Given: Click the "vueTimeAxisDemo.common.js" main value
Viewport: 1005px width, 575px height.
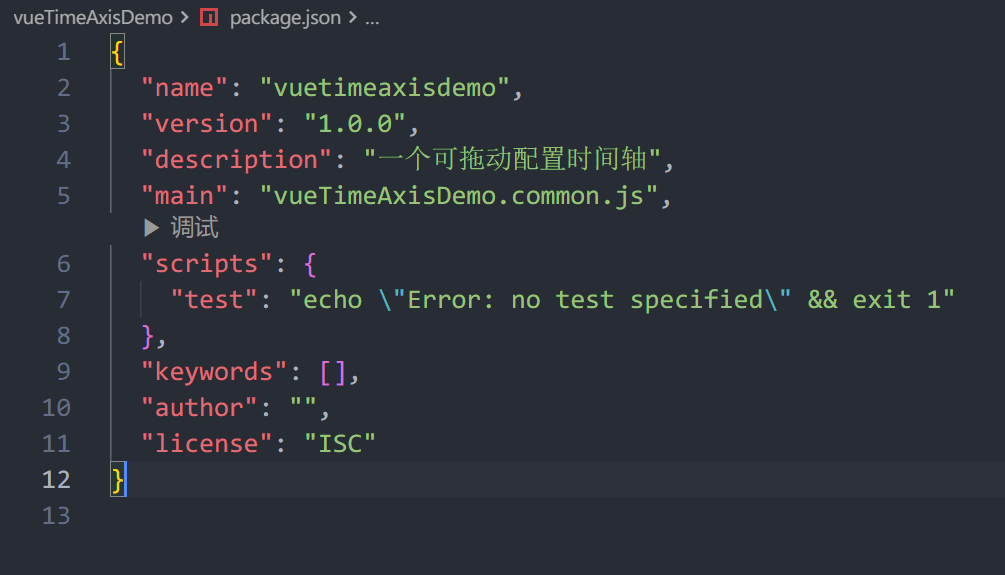Looking at the screenshot, I should tap(458, 196).
